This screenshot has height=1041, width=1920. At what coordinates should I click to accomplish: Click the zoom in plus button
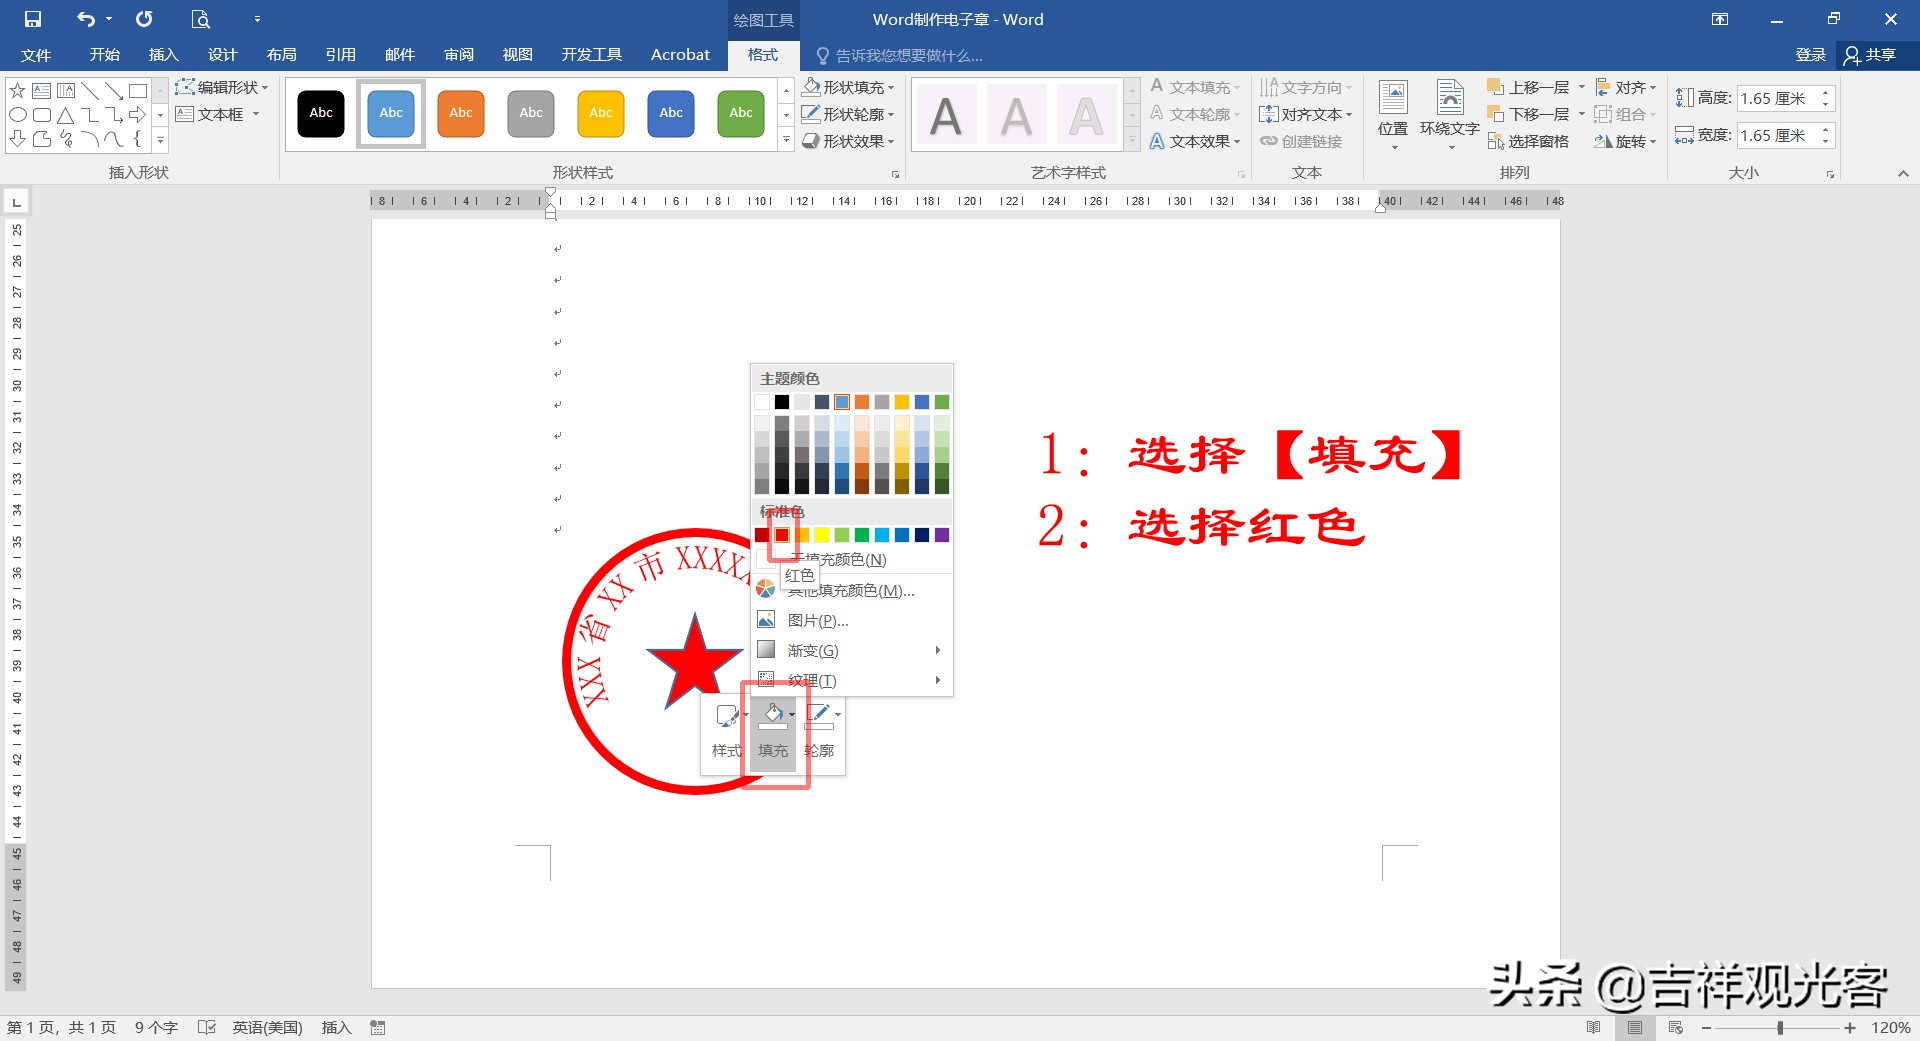pos(1850,1028)
